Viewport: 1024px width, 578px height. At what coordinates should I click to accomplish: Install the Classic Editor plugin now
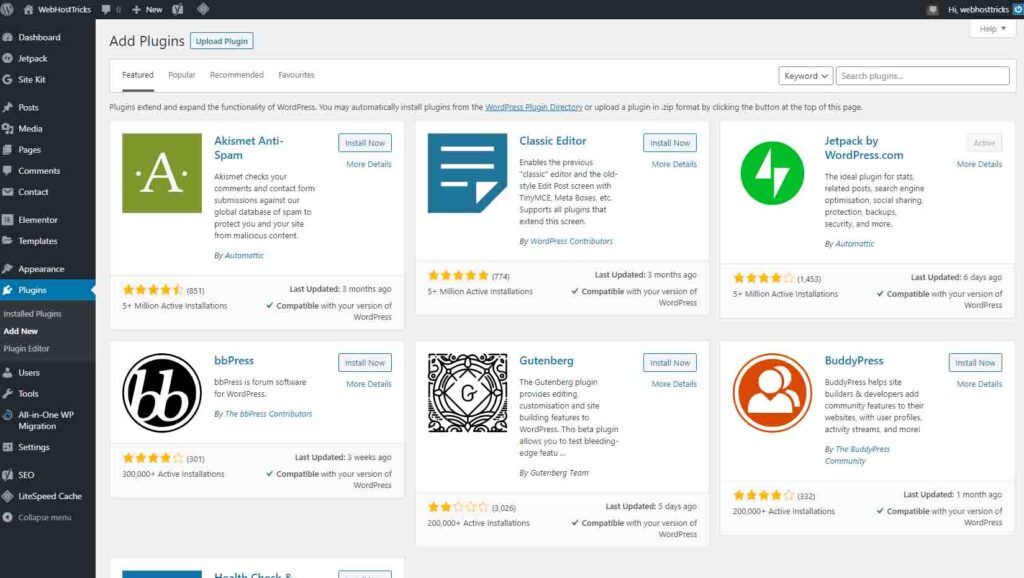(x=669, y=142)
